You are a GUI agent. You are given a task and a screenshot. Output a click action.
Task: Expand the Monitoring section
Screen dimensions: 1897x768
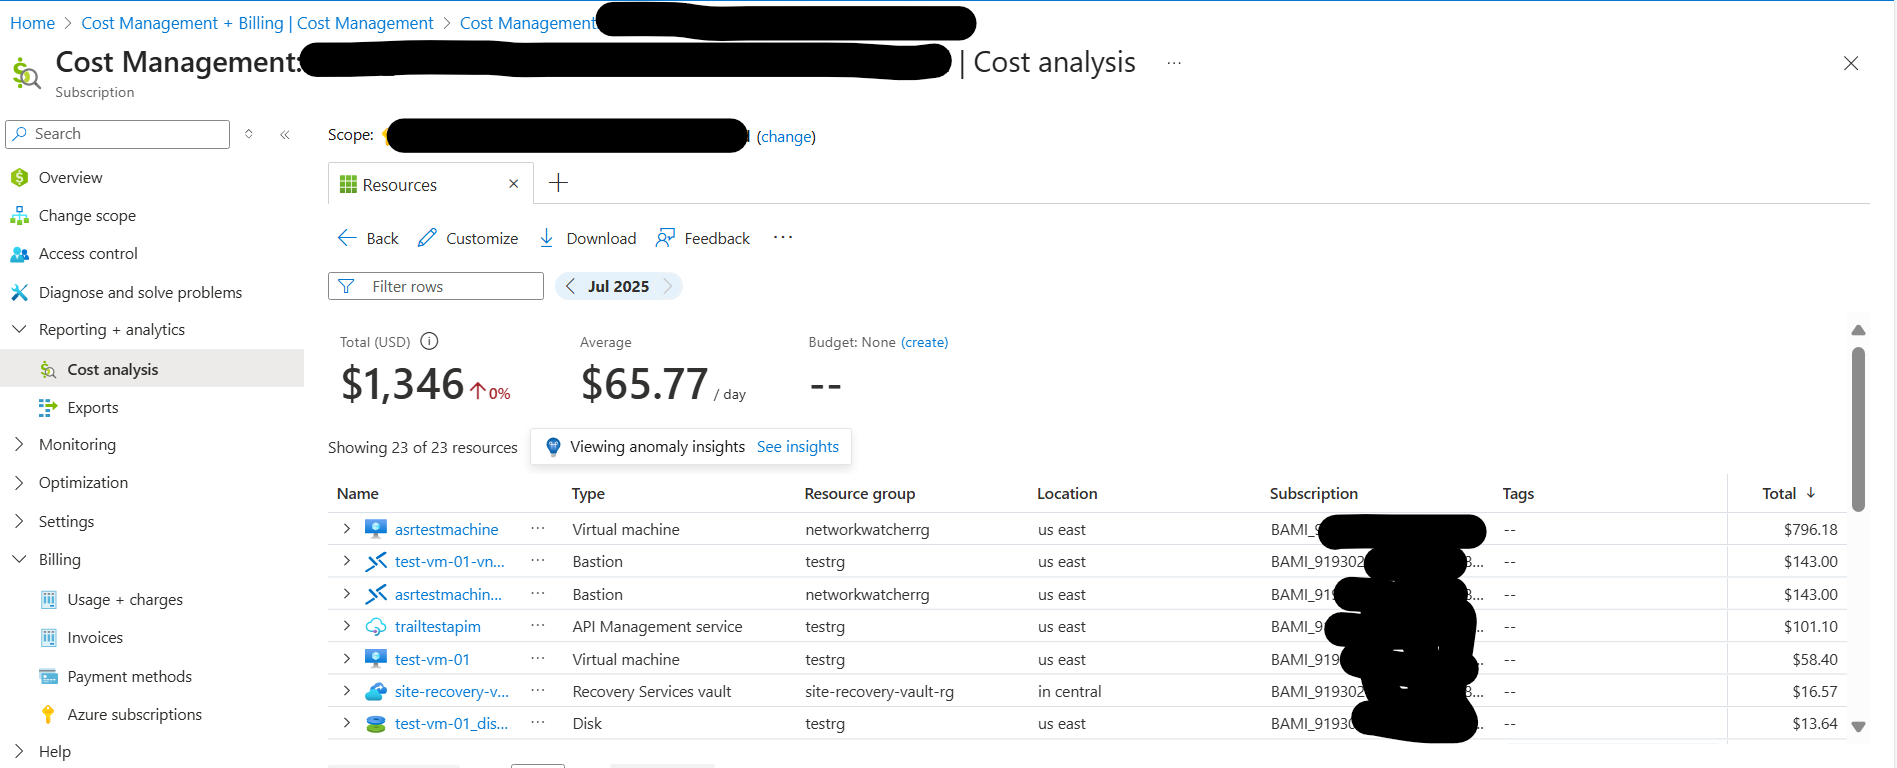click(x=19, y=444)
